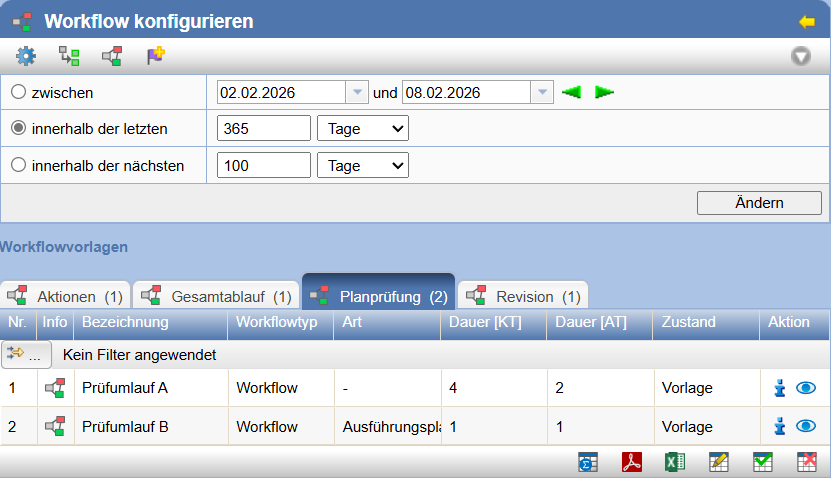The width and height of the screenshot is (831, 478).
Task: Open Tage unit dropdown beside 365
Action: 362,129
